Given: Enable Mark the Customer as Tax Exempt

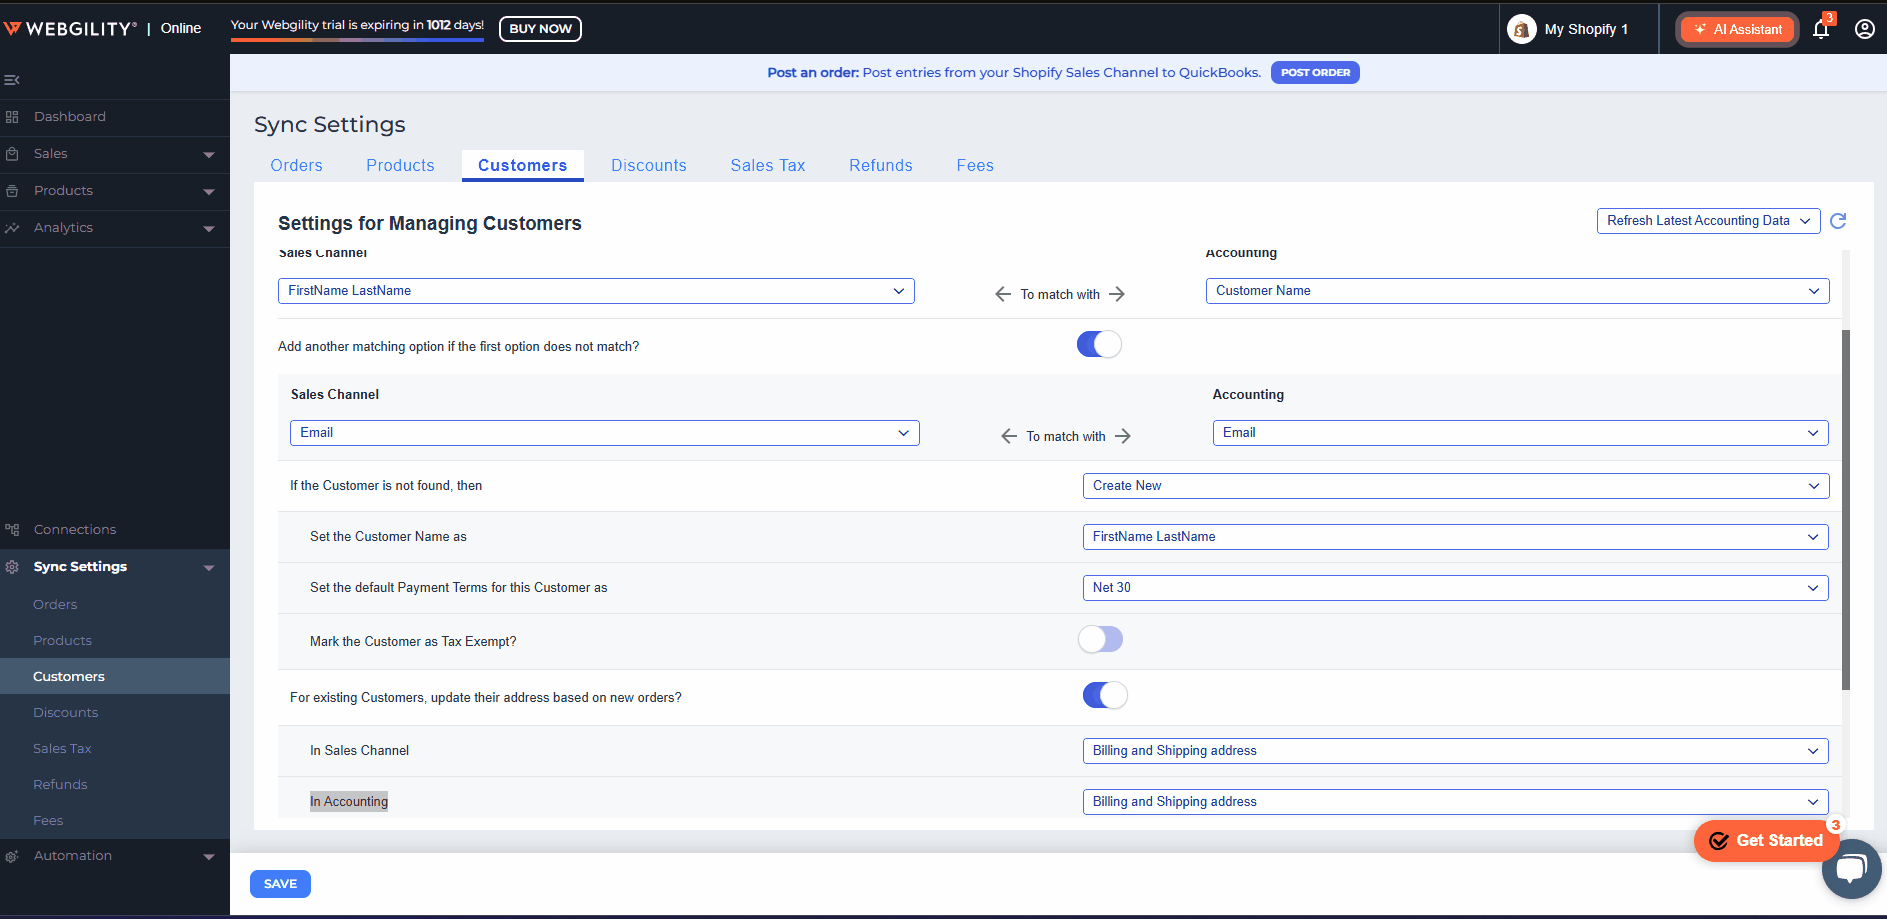Looking at the screenshot, I should (1100, 640).
